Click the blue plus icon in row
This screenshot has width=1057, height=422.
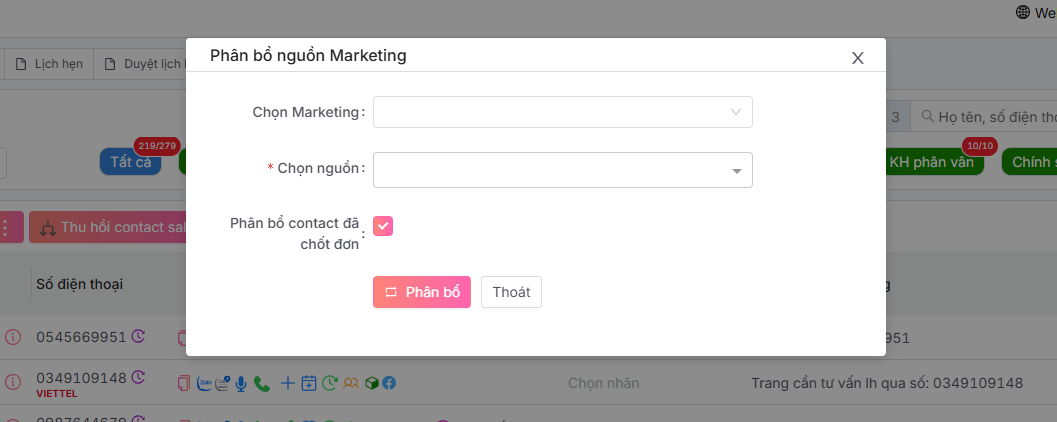tap(288, 383)
